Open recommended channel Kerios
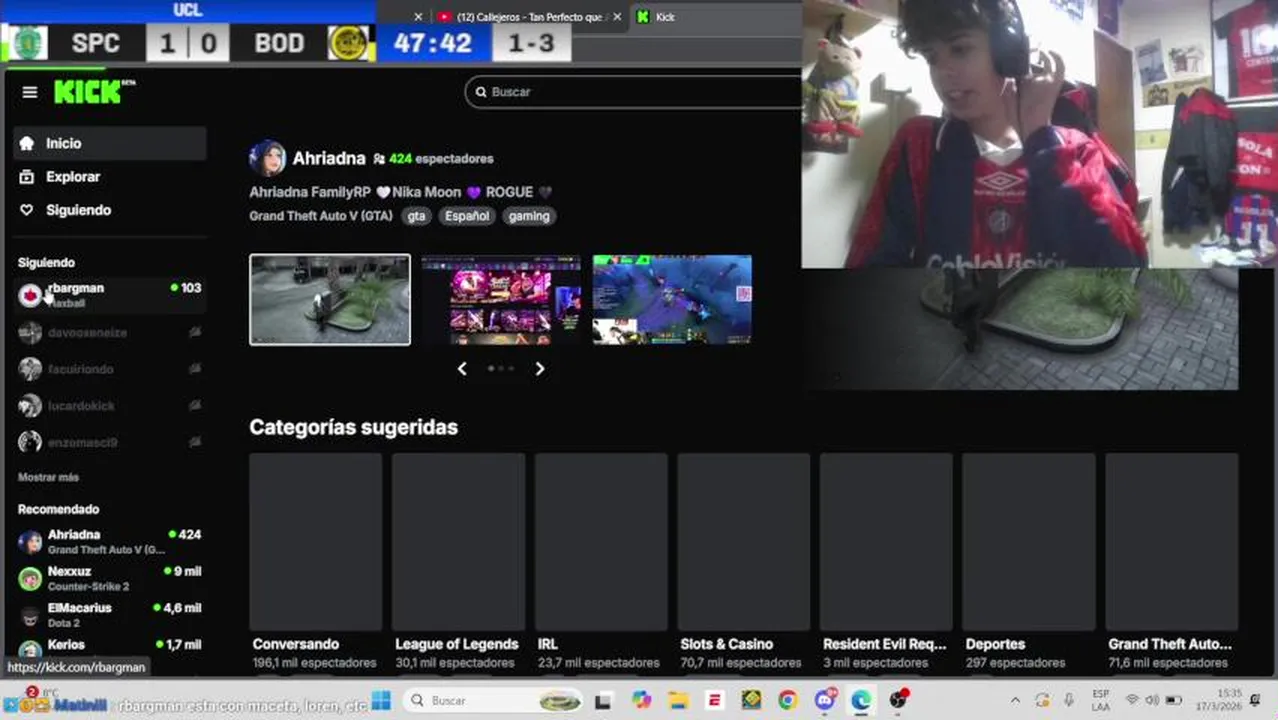1278x720 pixels. [x=110, y=649]
